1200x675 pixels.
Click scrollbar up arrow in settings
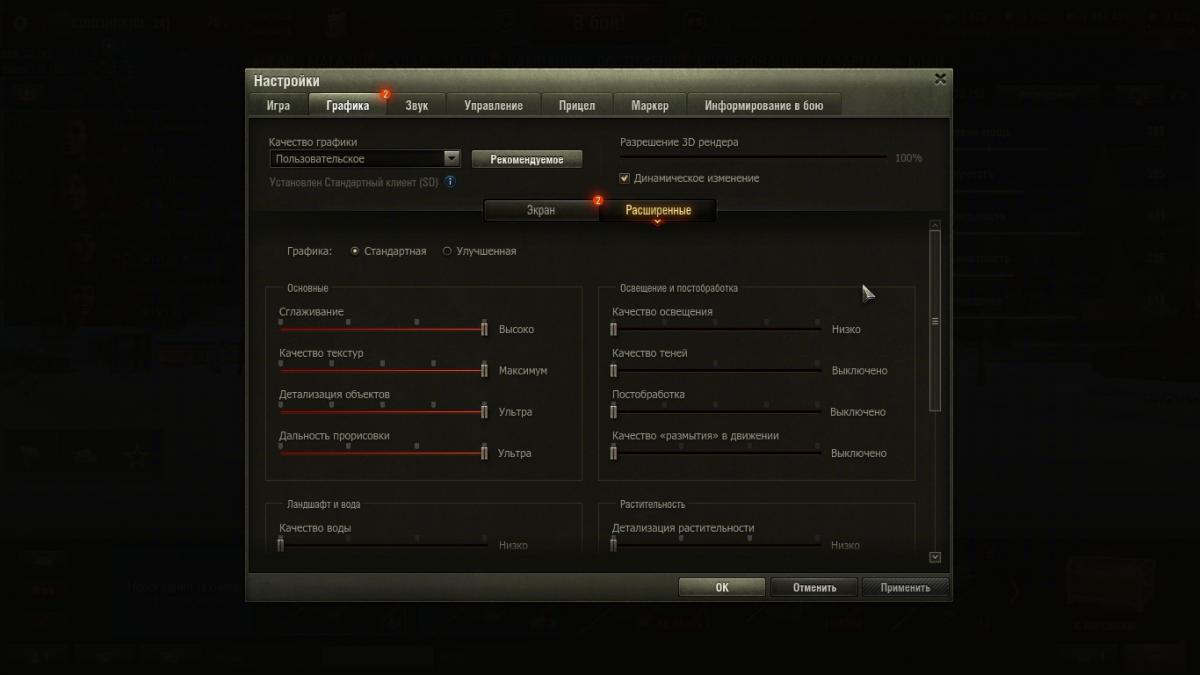click(935, 225)
